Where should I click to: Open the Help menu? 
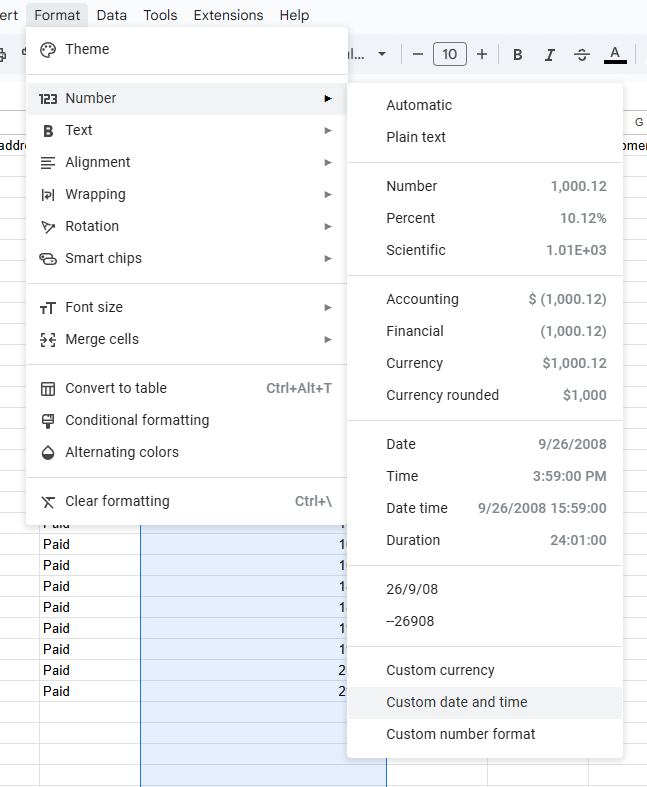pyautogui.click(x=294, y=15)
